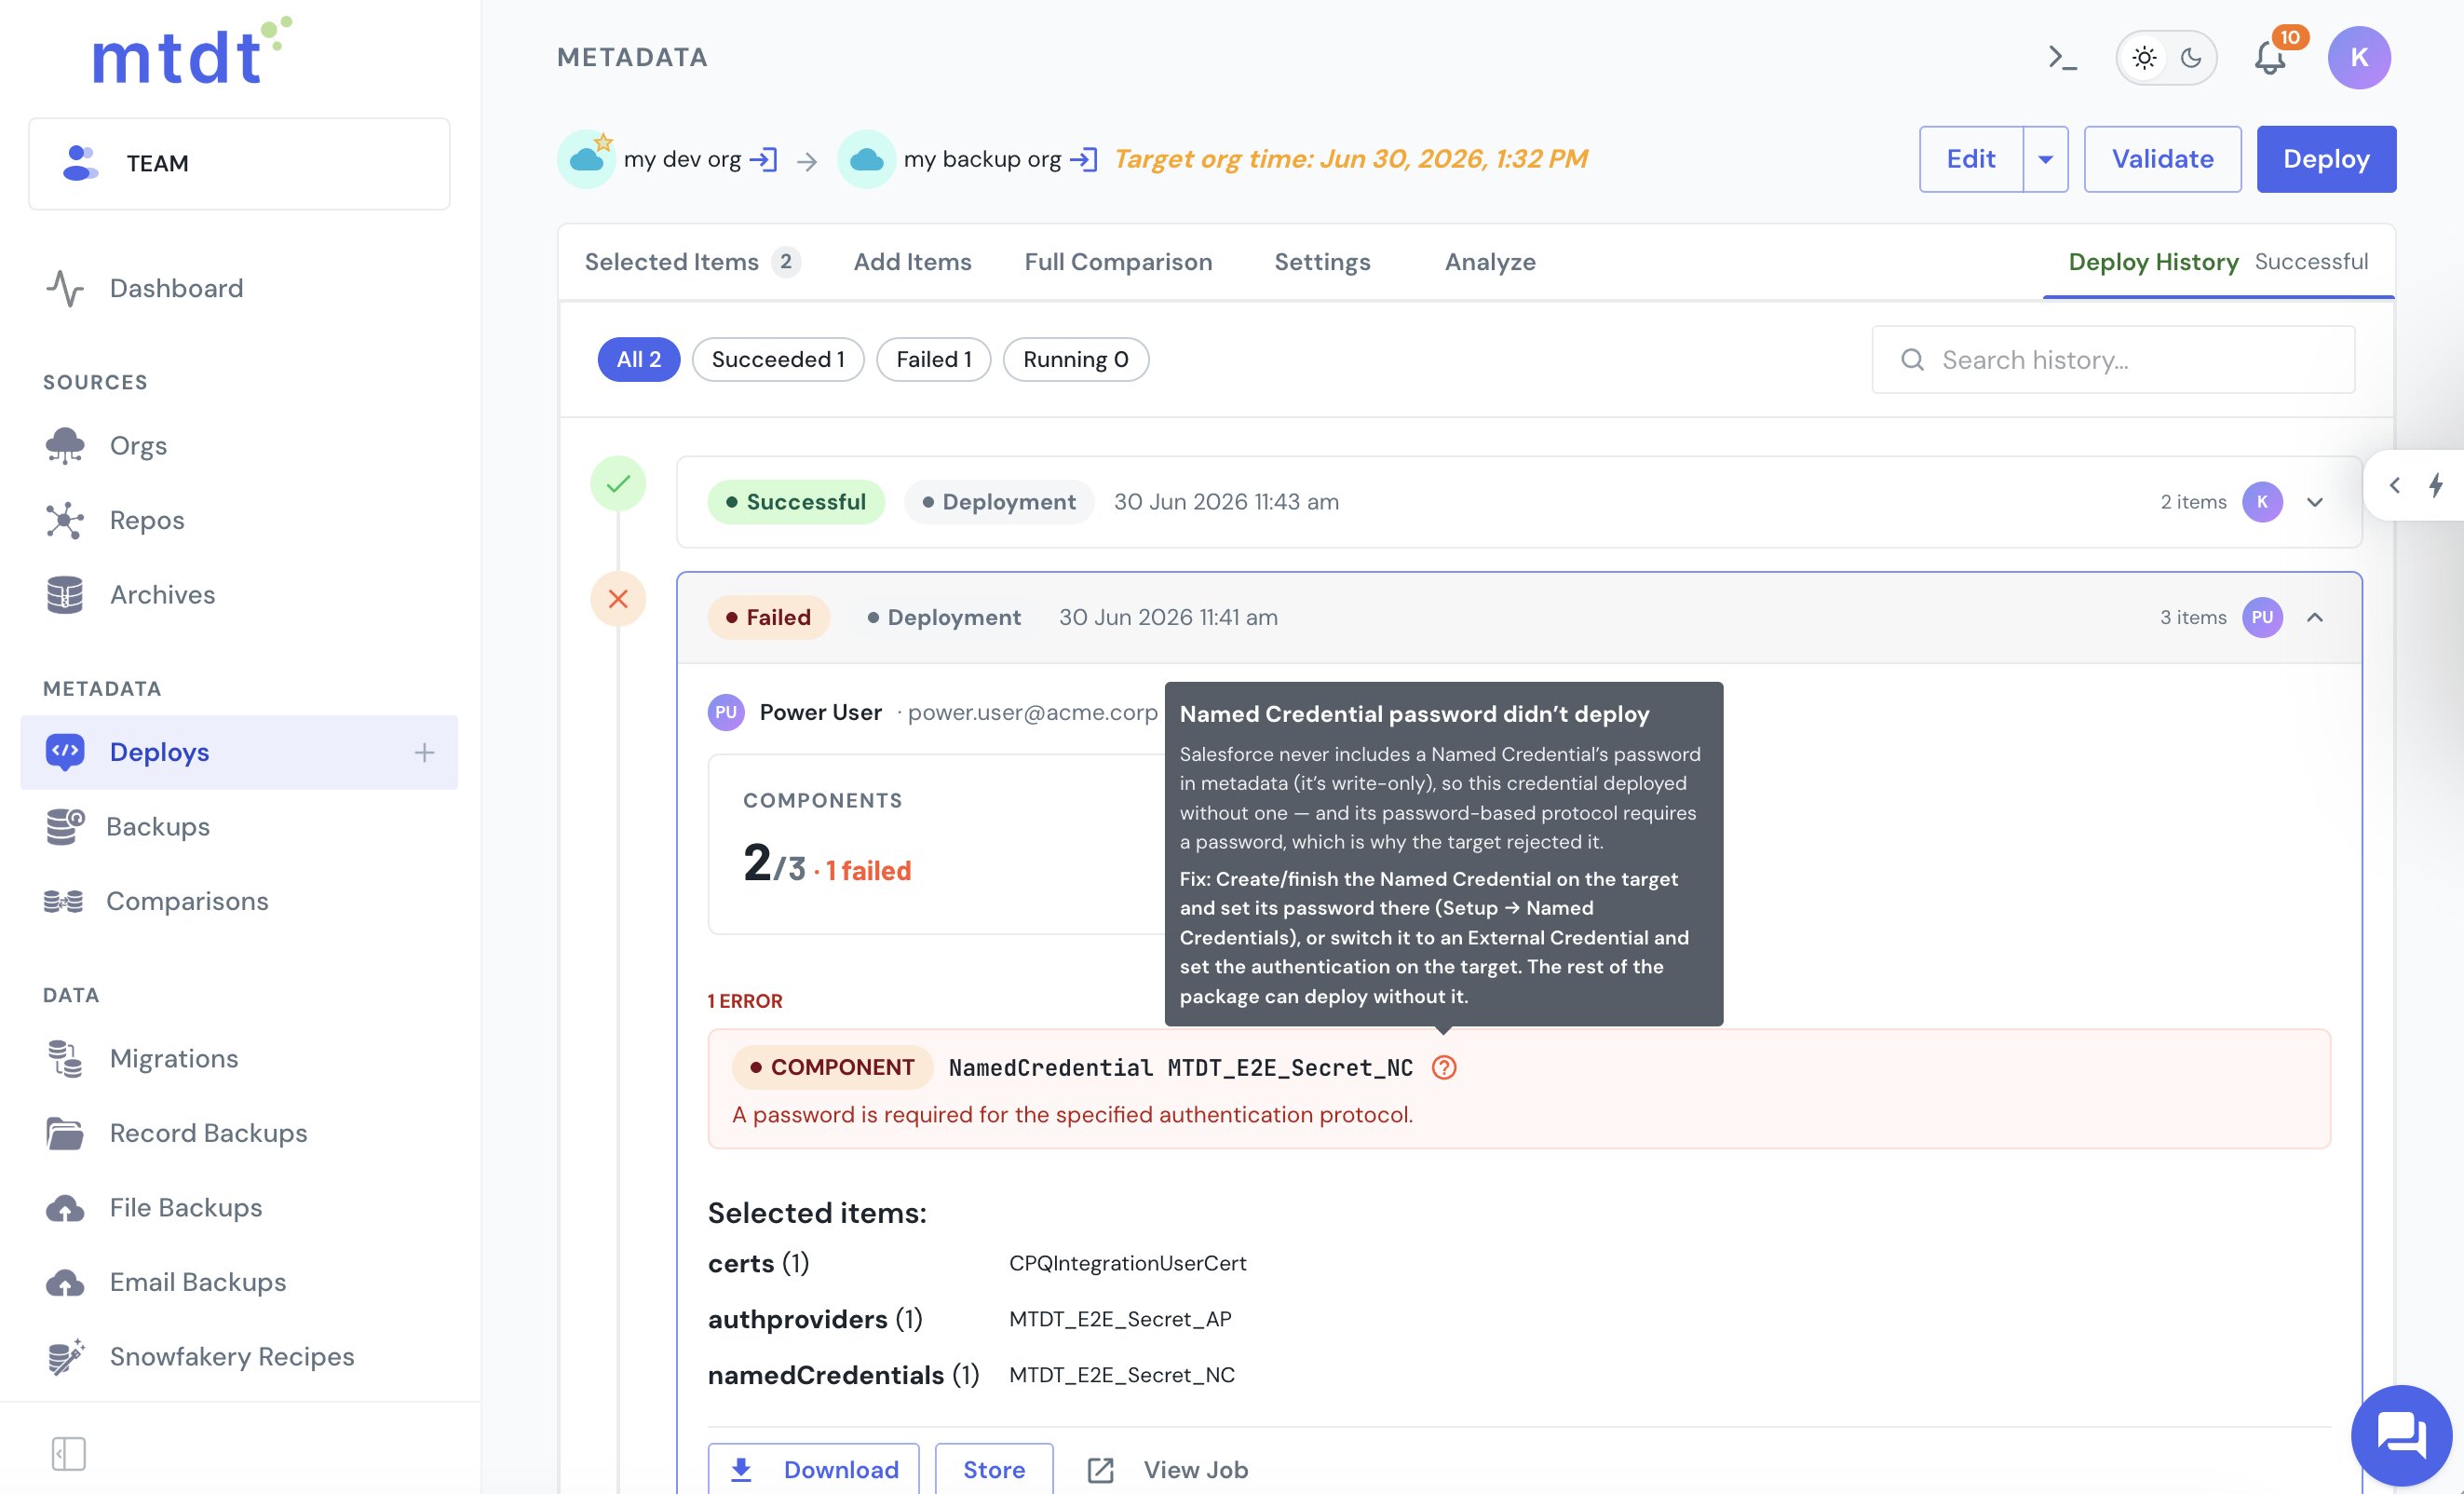Open the chat support bubble
Viewport: 2464px width, 1494px height.
(x=2401, y=1436)
